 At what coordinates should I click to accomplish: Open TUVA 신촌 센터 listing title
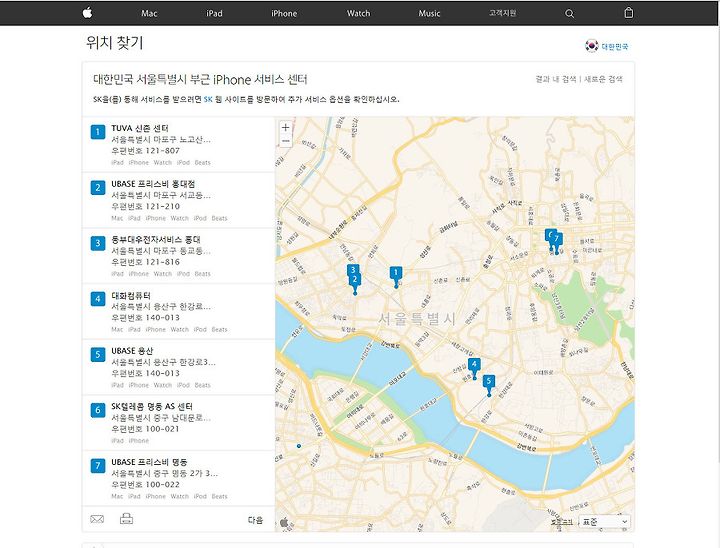point(140,128)
